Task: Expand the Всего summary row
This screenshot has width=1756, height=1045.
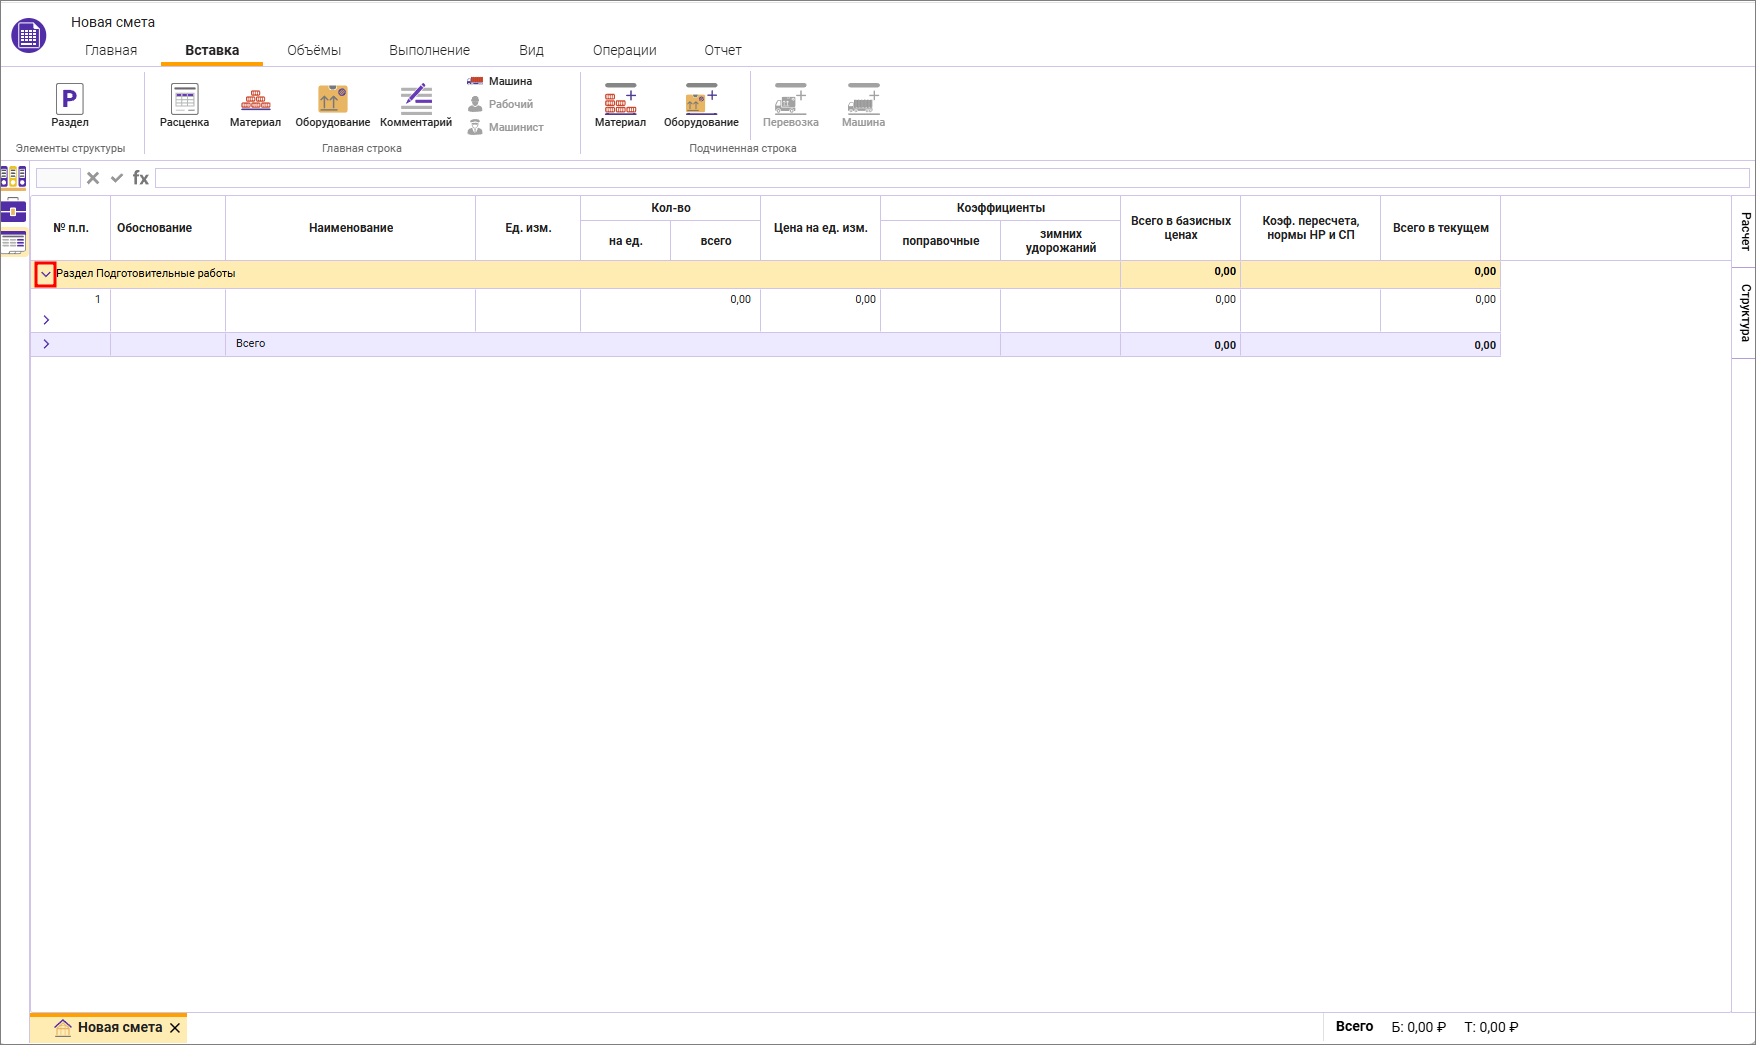Action: point(46,344)
